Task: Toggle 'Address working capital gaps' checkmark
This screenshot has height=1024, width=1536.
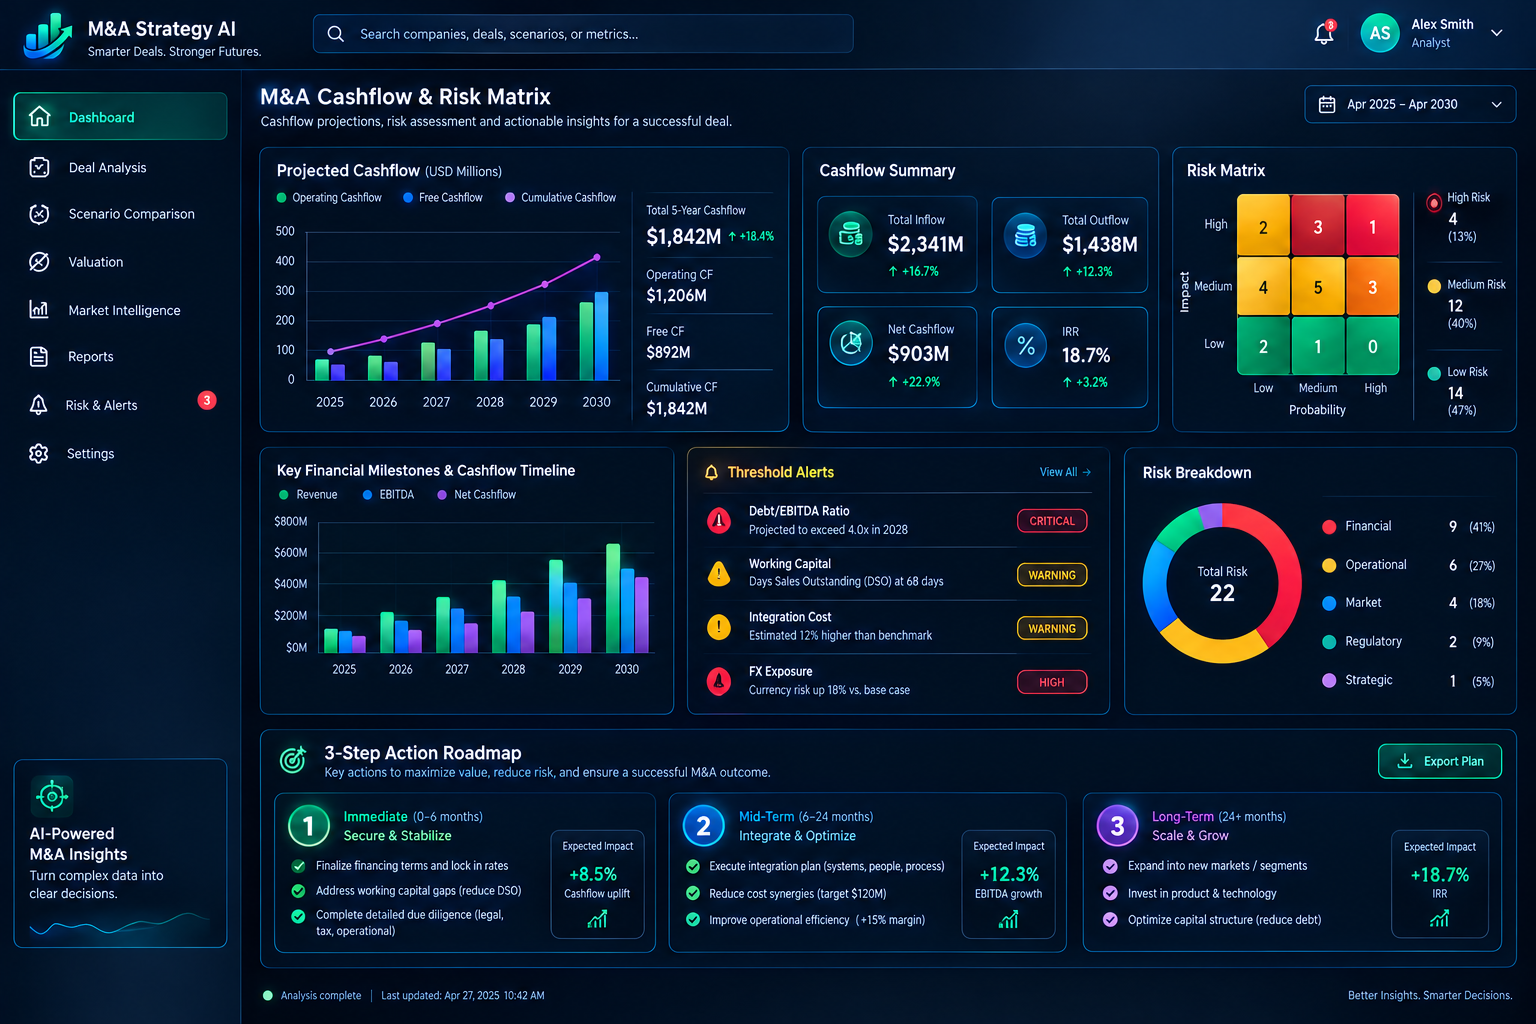Action: pyautogui.click(x=298, y=890)
